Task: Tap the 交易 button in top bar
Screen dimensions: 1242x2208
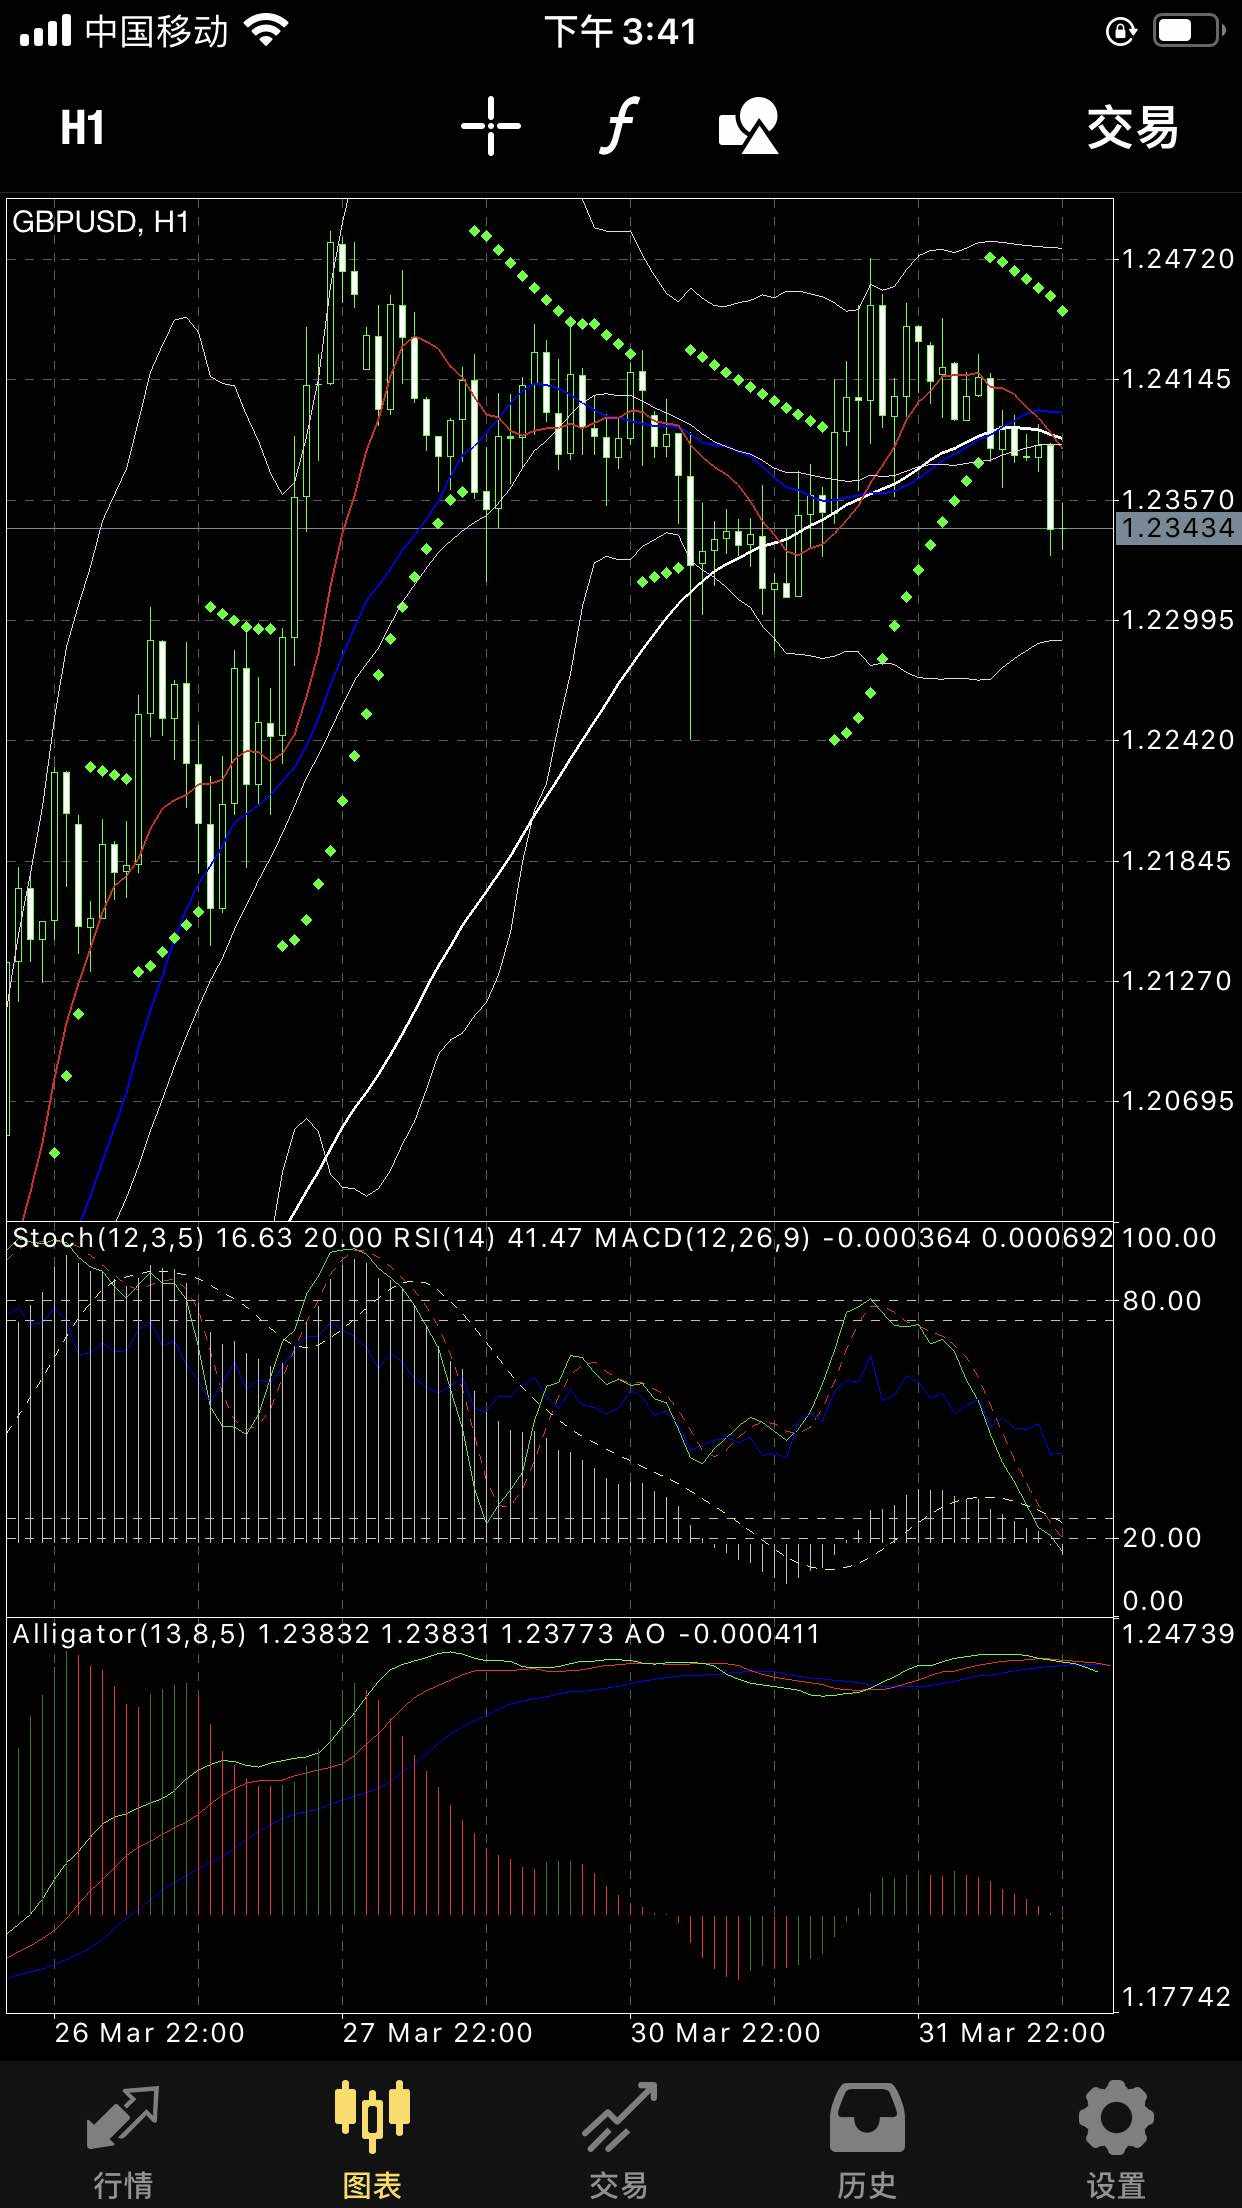Action: [x=1133, y=128]
